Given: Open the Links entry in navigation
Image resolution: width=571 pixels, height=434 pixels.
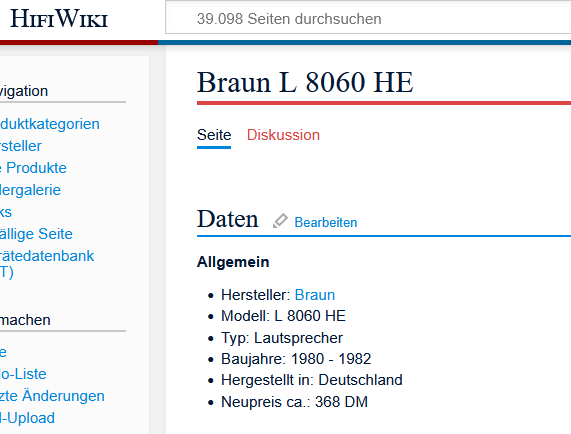Looking at the screenshot, I should pyautogui.click(x=6, y=212).
